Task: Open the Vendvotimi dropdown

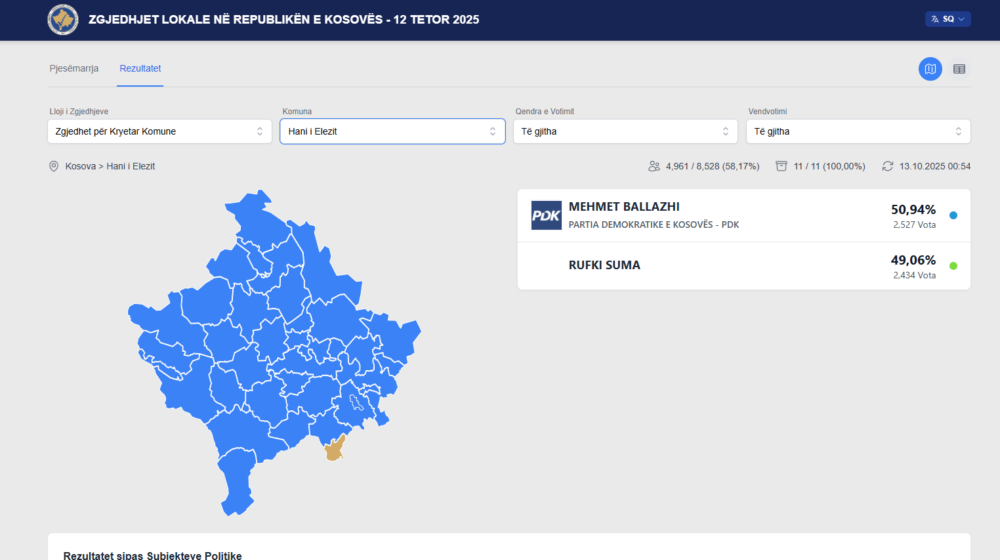Action: (x=857, y=131)
